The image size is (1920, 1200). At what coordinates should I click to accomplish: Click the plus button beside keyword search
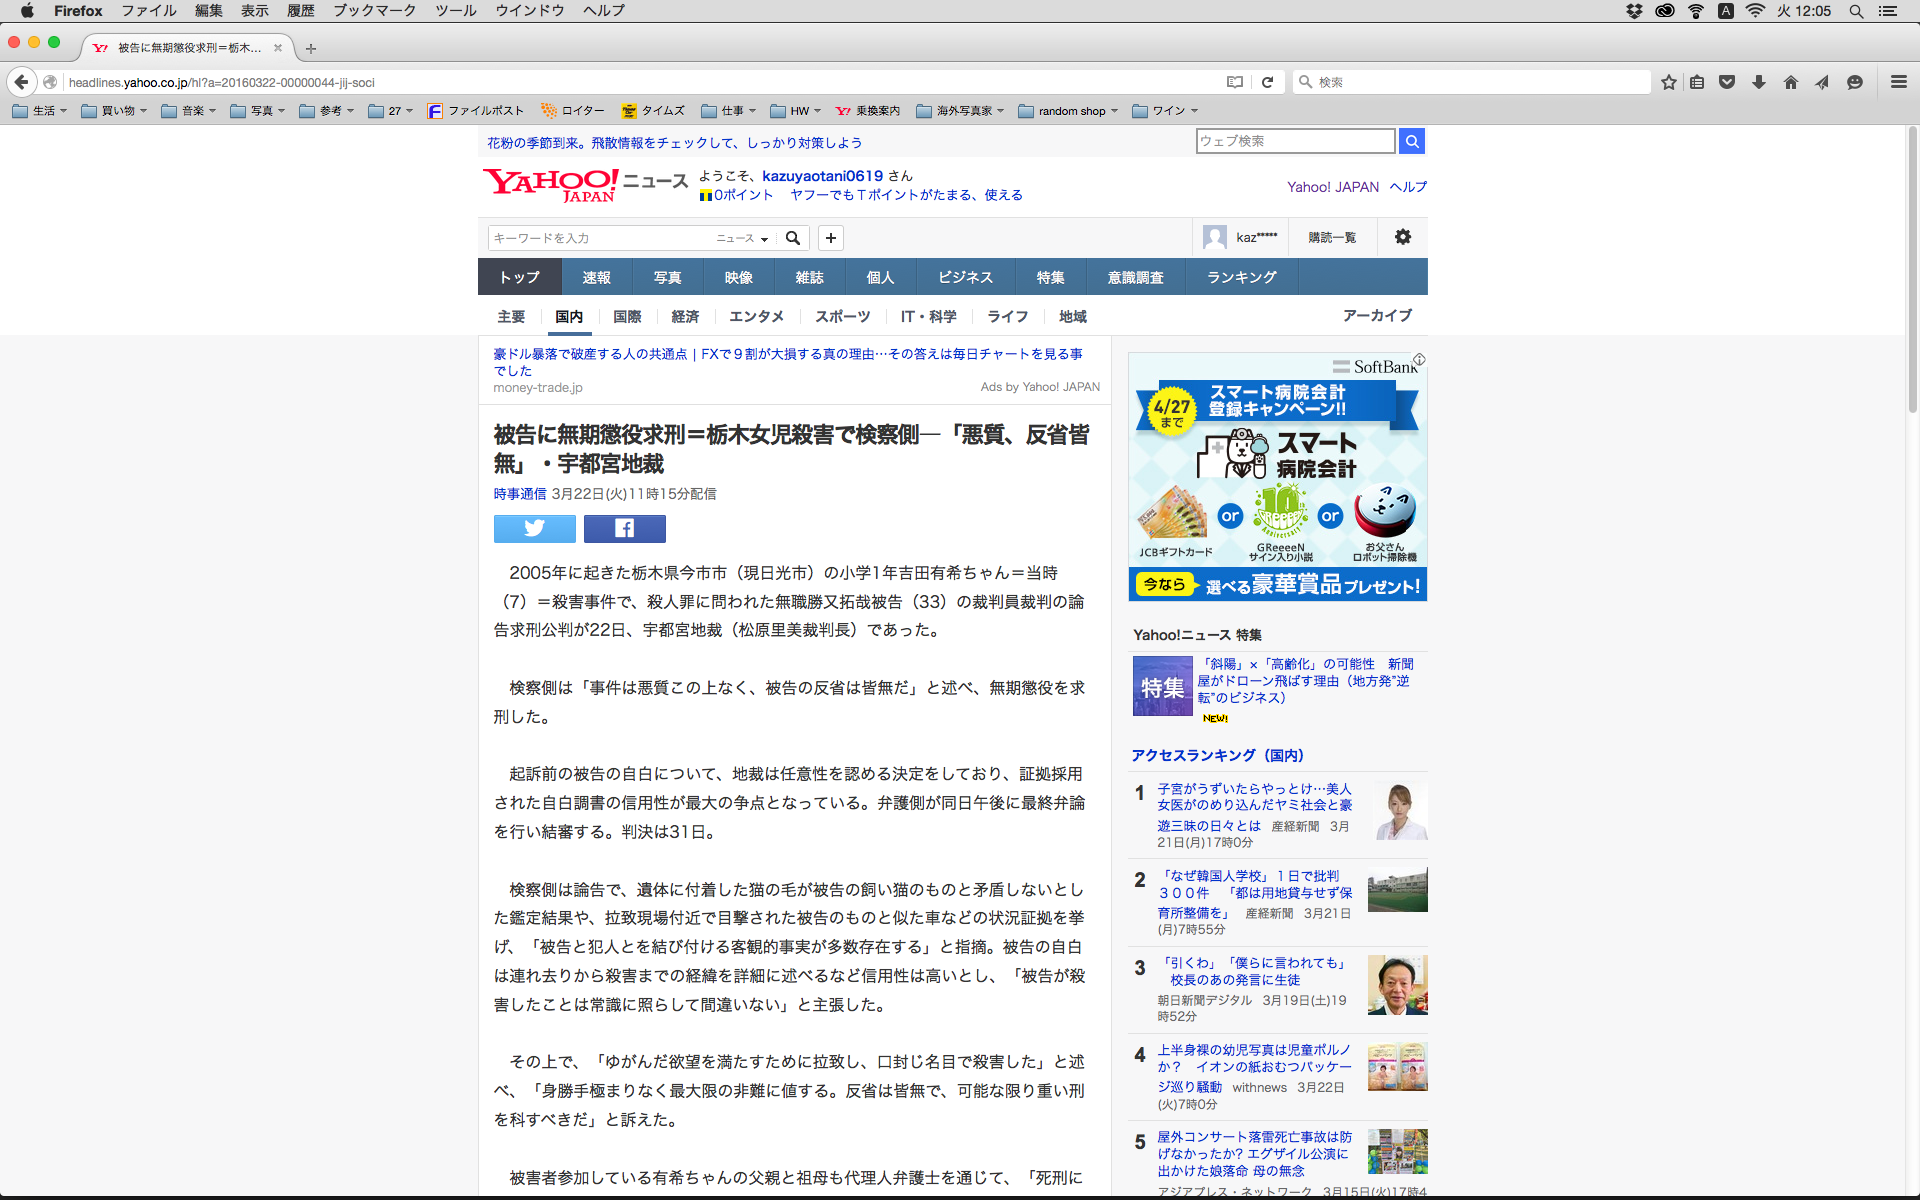pos(830,237)
